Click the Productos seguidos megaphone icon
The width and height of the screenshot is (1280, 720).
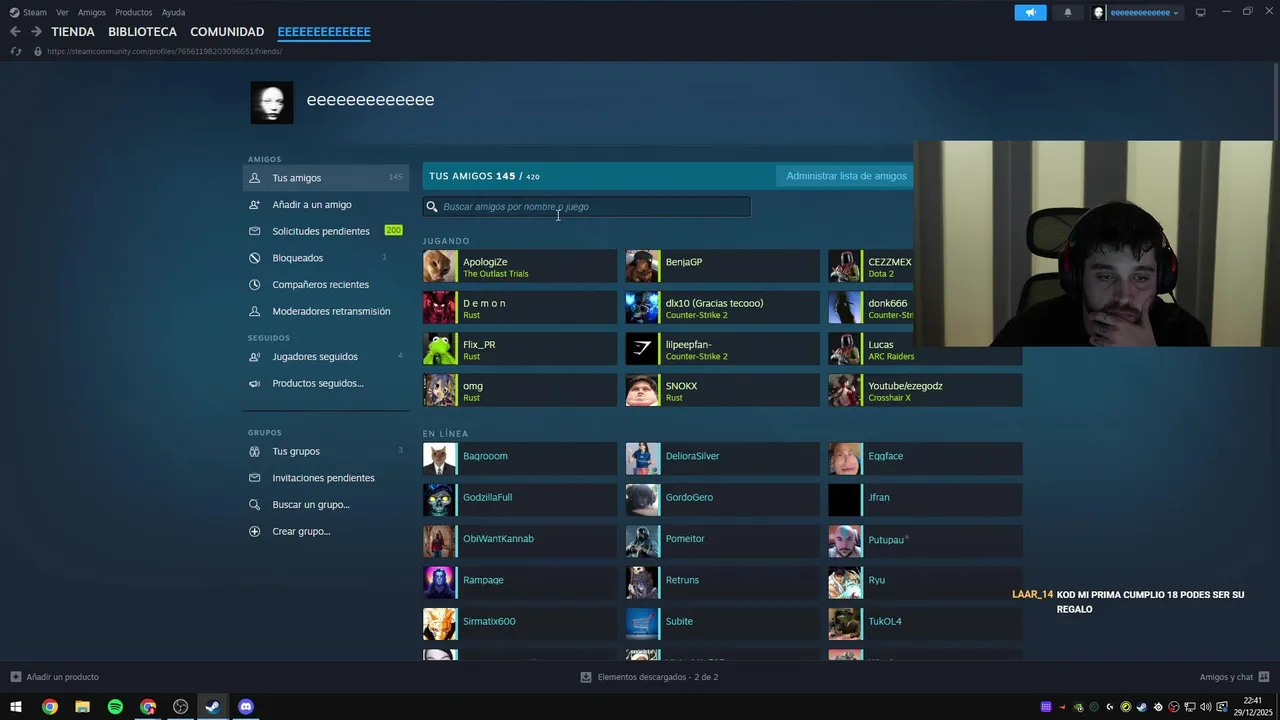coord(254,383)
